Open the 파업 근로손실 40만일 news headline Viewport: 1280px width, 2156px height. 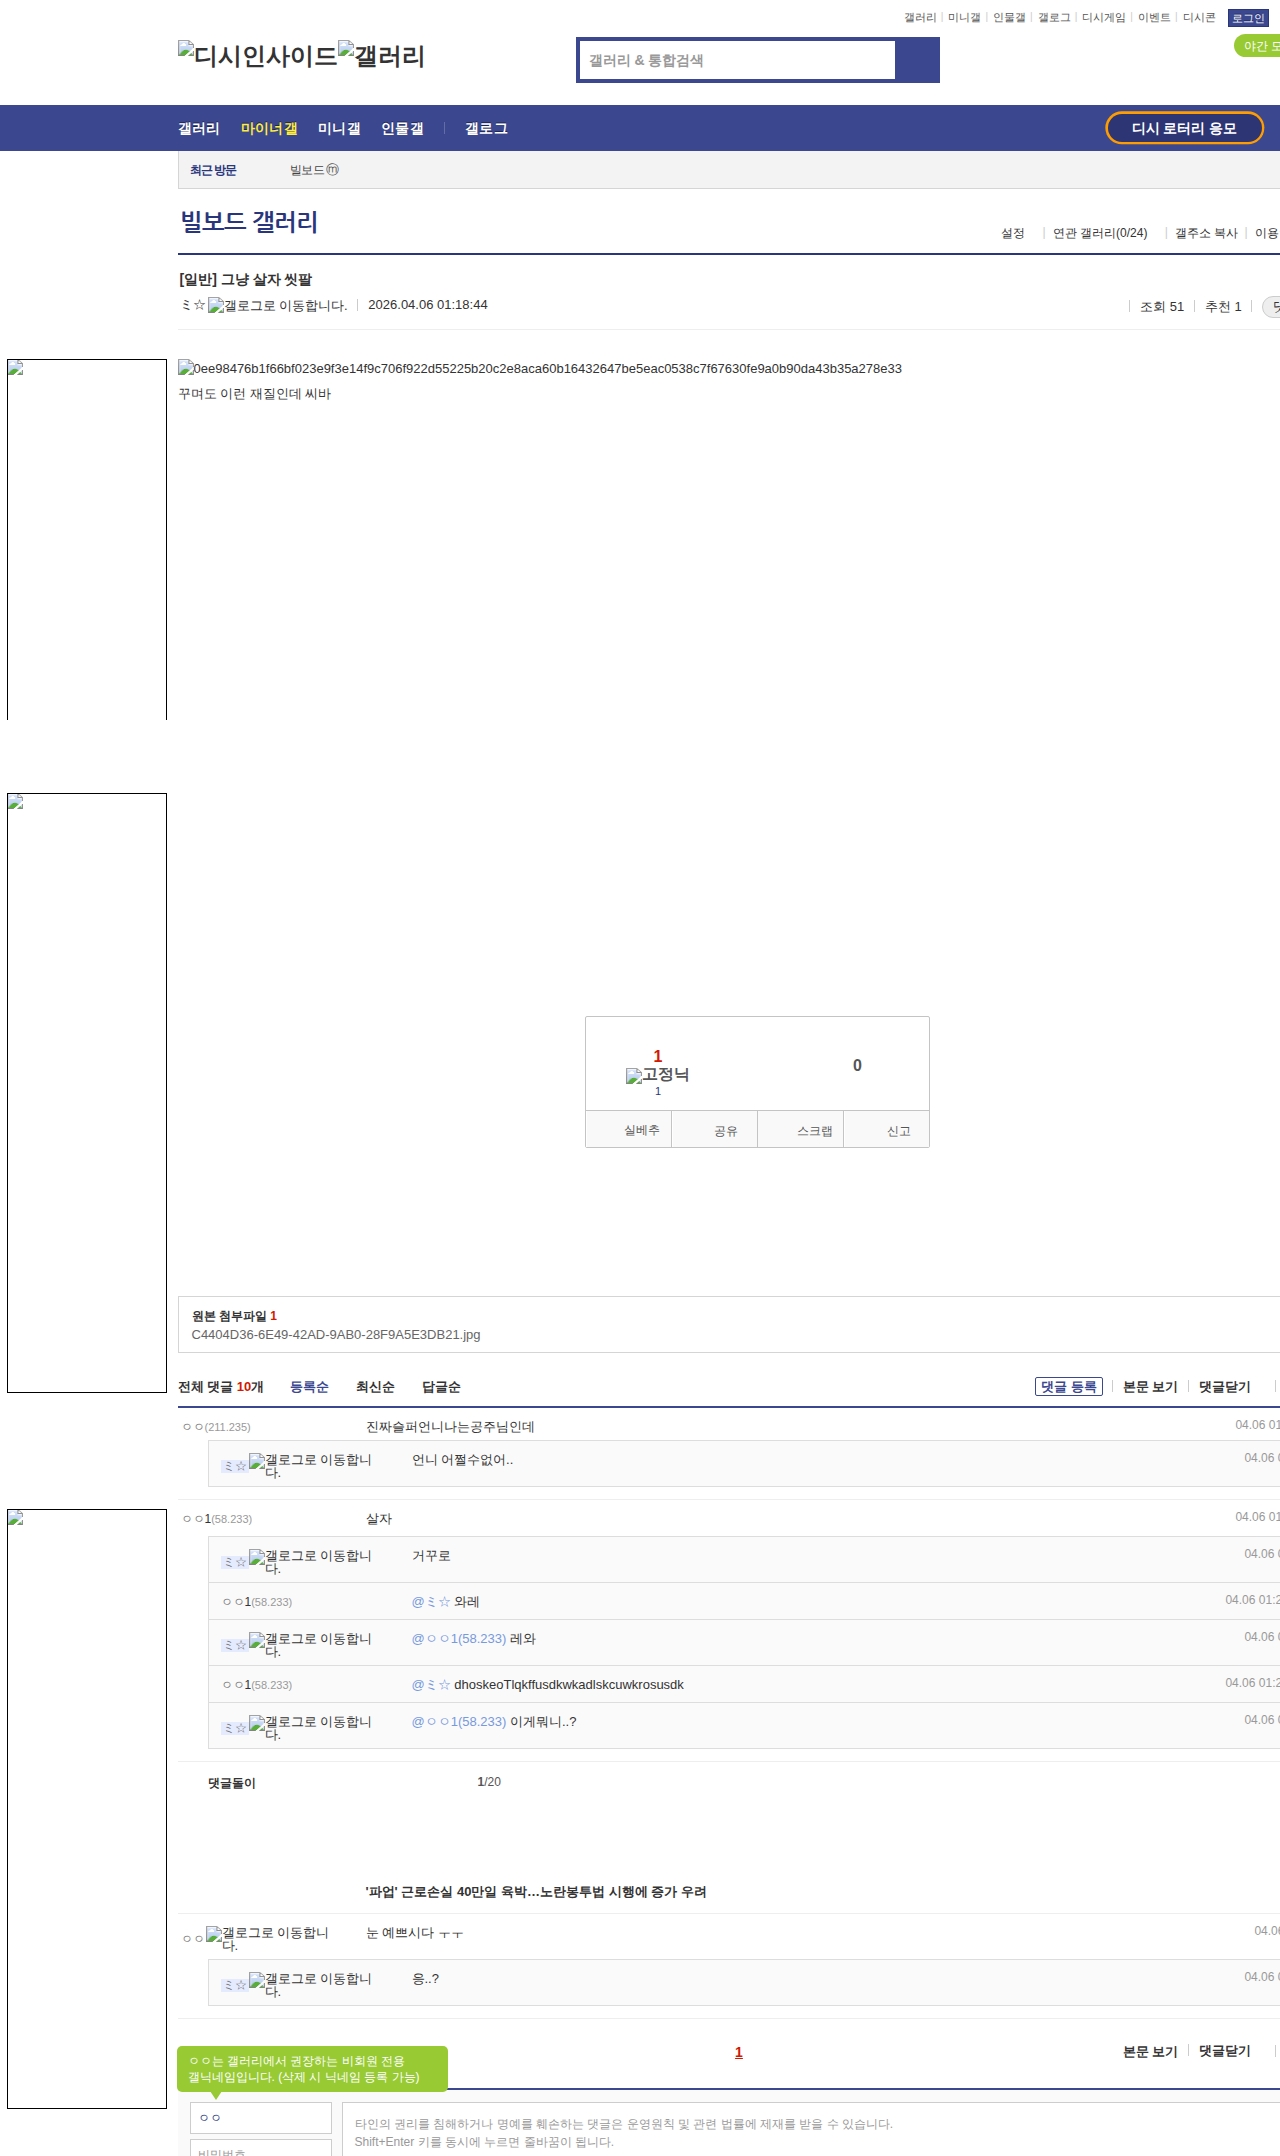pyautogui.click(x=536, y=1892)
